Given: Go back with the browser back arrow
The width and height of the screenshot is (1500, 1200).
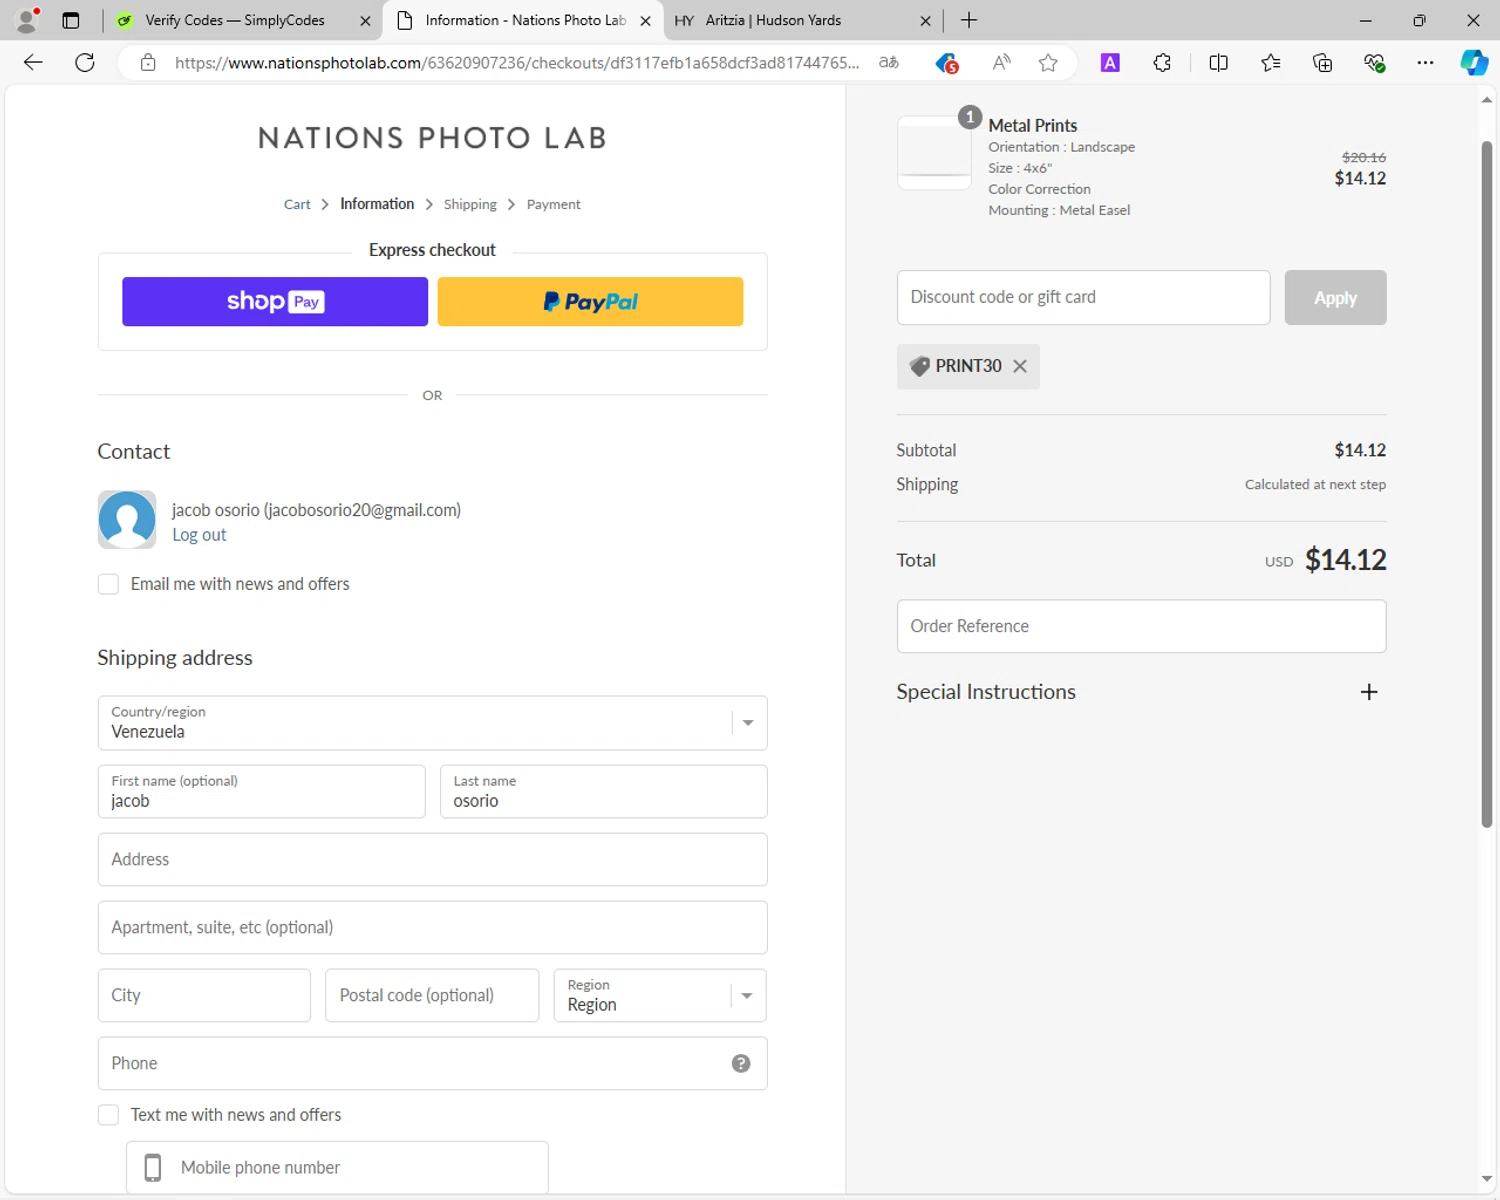Looking at the screenshot, I should click(x=33, y=63).
